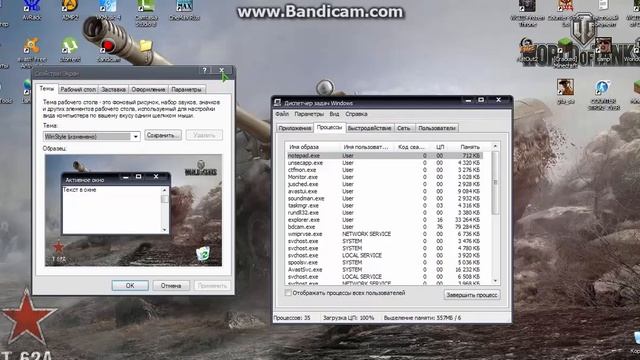Viewport: 640px width, 360px height.
Task: Open the Файл menu in Task Manager
Action: pyautogui.click(x=282, y=114)
